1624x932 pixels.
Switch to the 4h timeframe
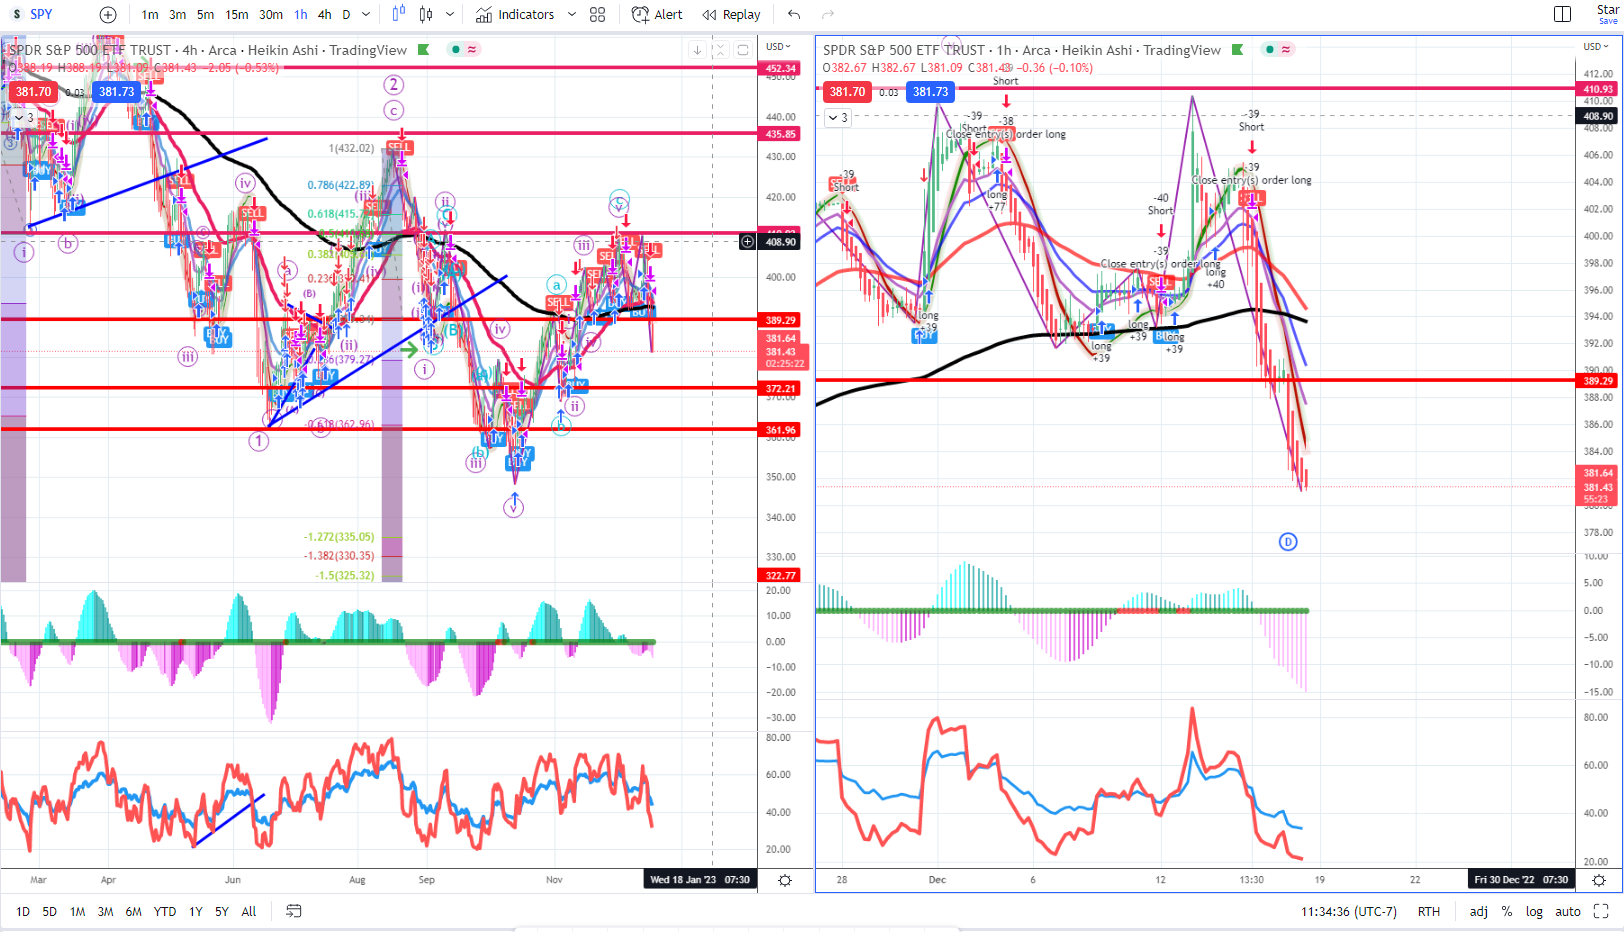[x=324, y=14]
